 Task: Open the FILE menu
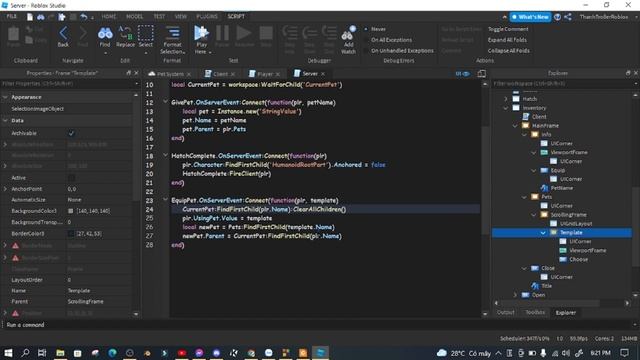(12, 16)
